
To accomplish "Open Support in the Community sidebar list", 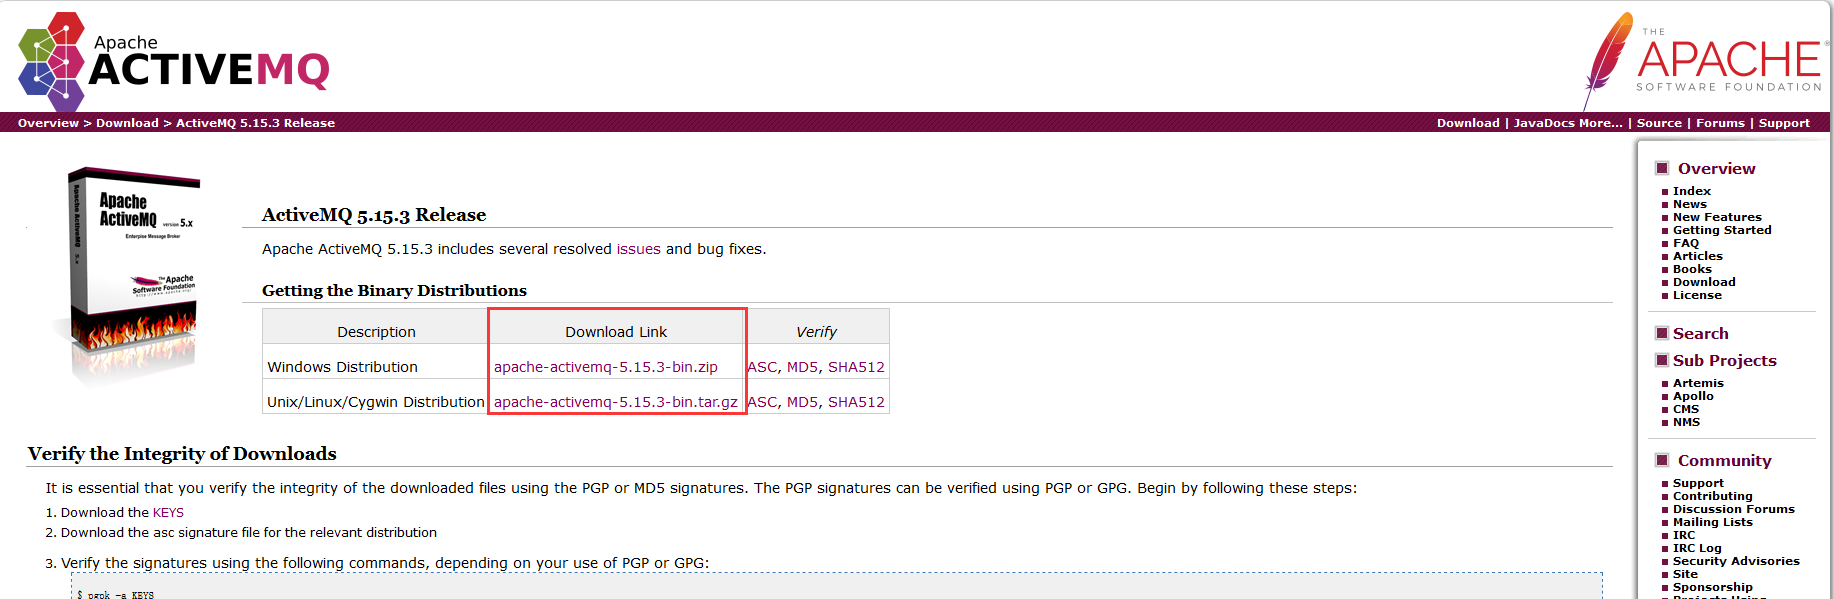I will 1698,483.
